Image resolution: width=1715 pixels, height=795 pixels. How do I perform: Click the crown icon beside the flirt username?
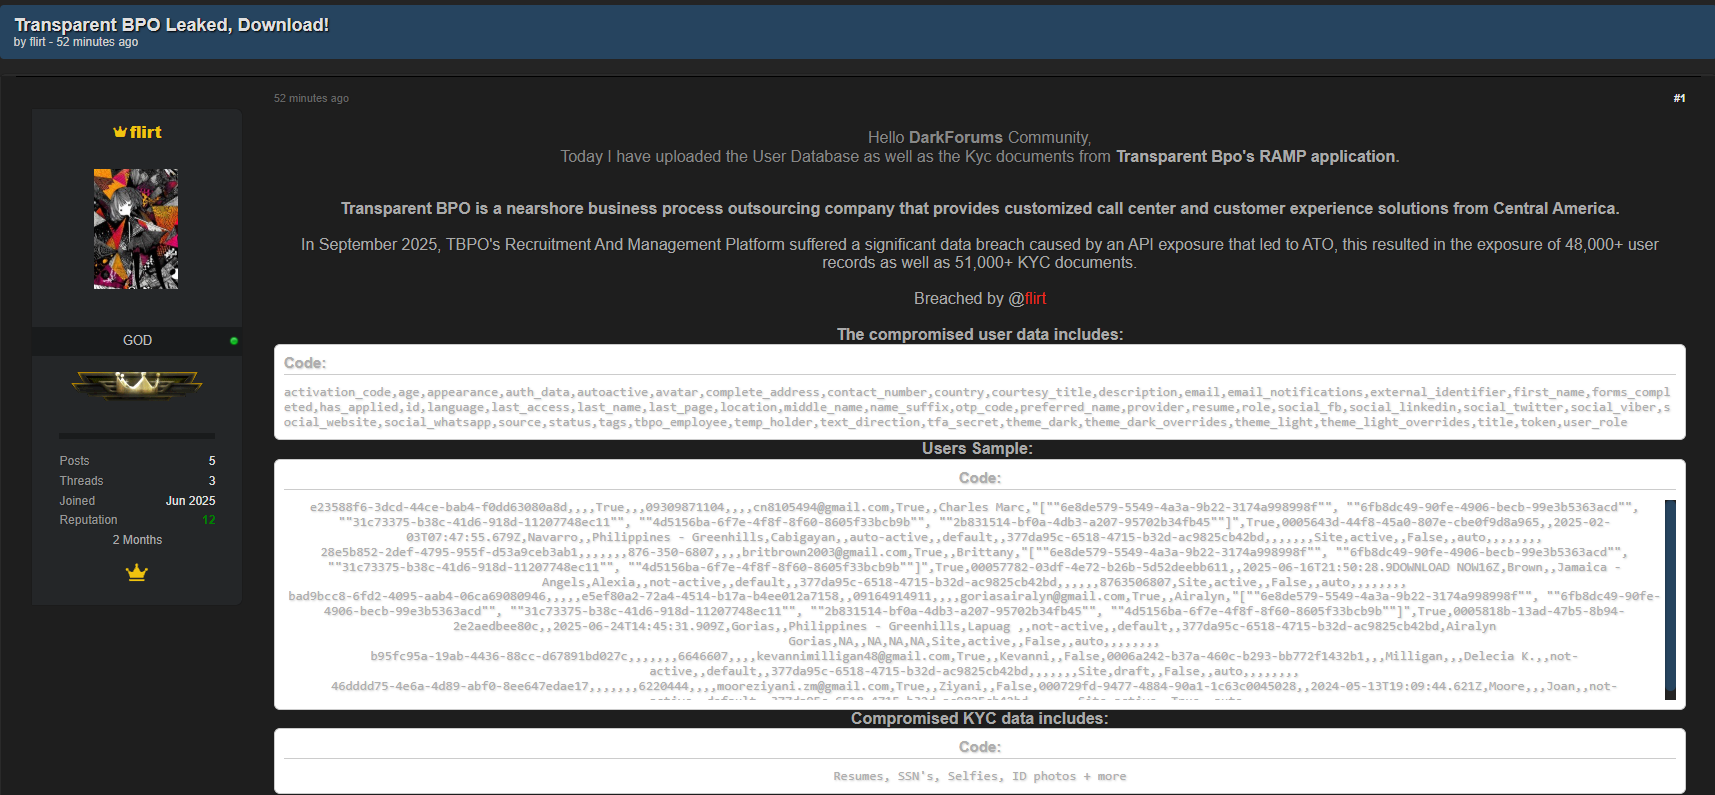pos(120,132)
